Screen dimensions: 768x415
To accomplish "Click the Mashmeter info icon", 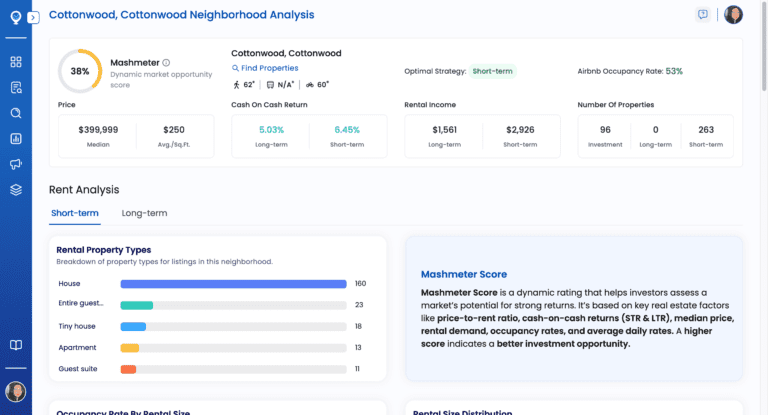I will click(166, 62).
